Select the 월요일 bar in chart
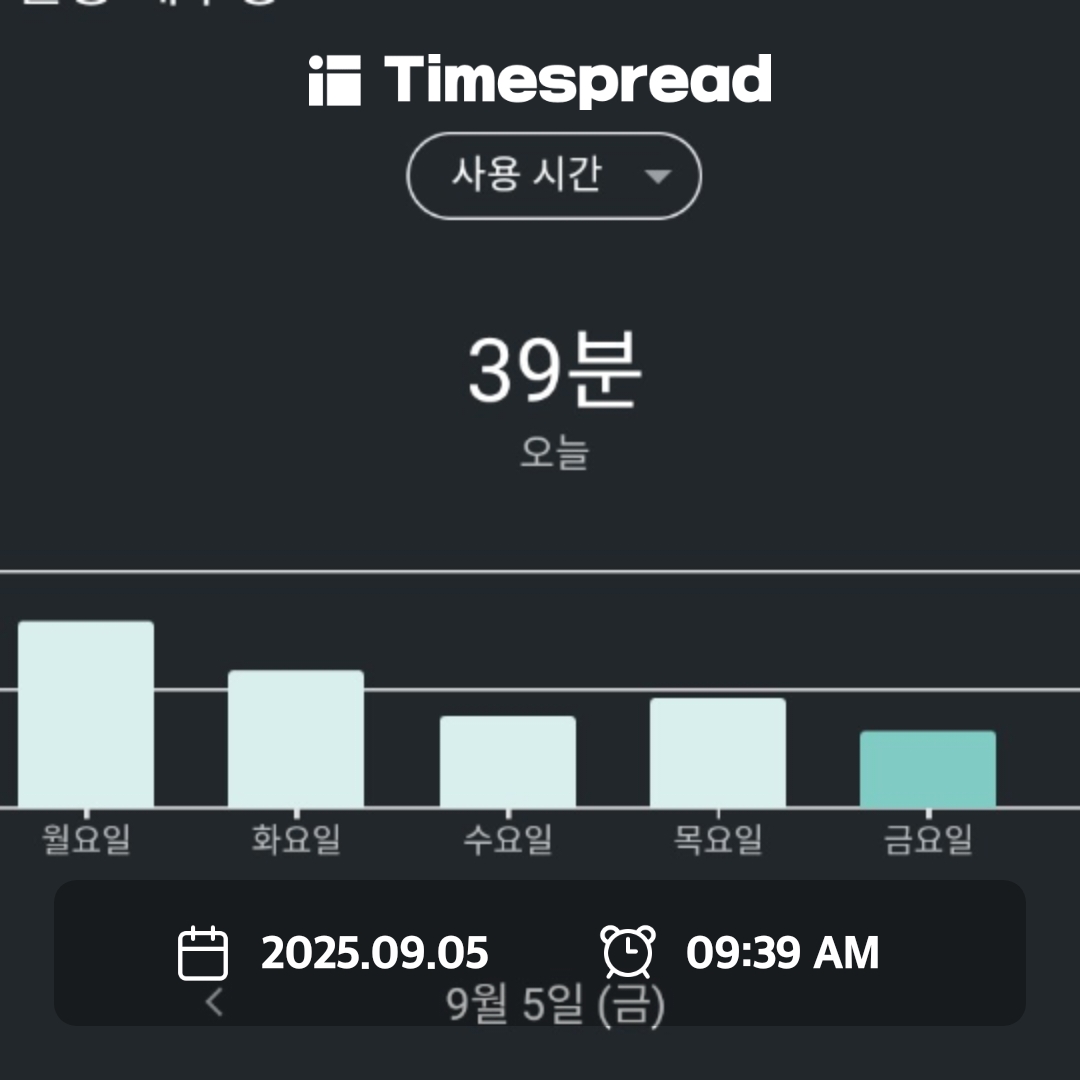The image size is (1080, 1080). pos(86,714)
